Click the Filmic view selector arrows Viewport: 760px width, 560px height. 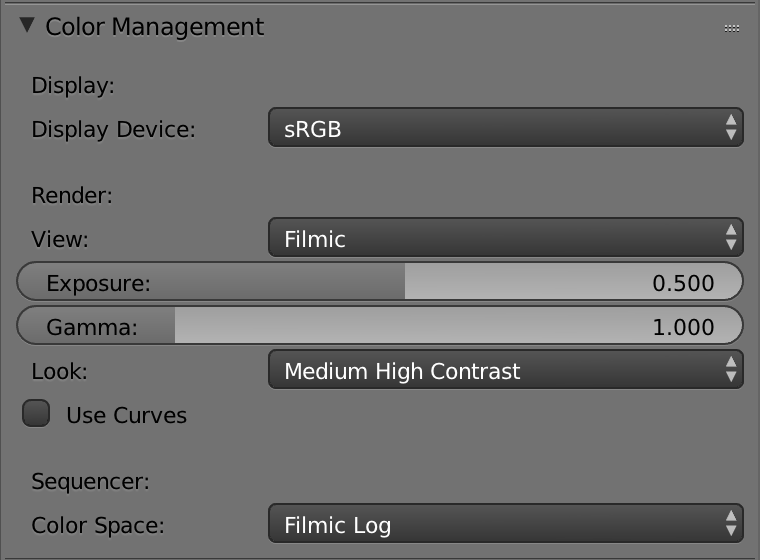[x=731, y=238]
